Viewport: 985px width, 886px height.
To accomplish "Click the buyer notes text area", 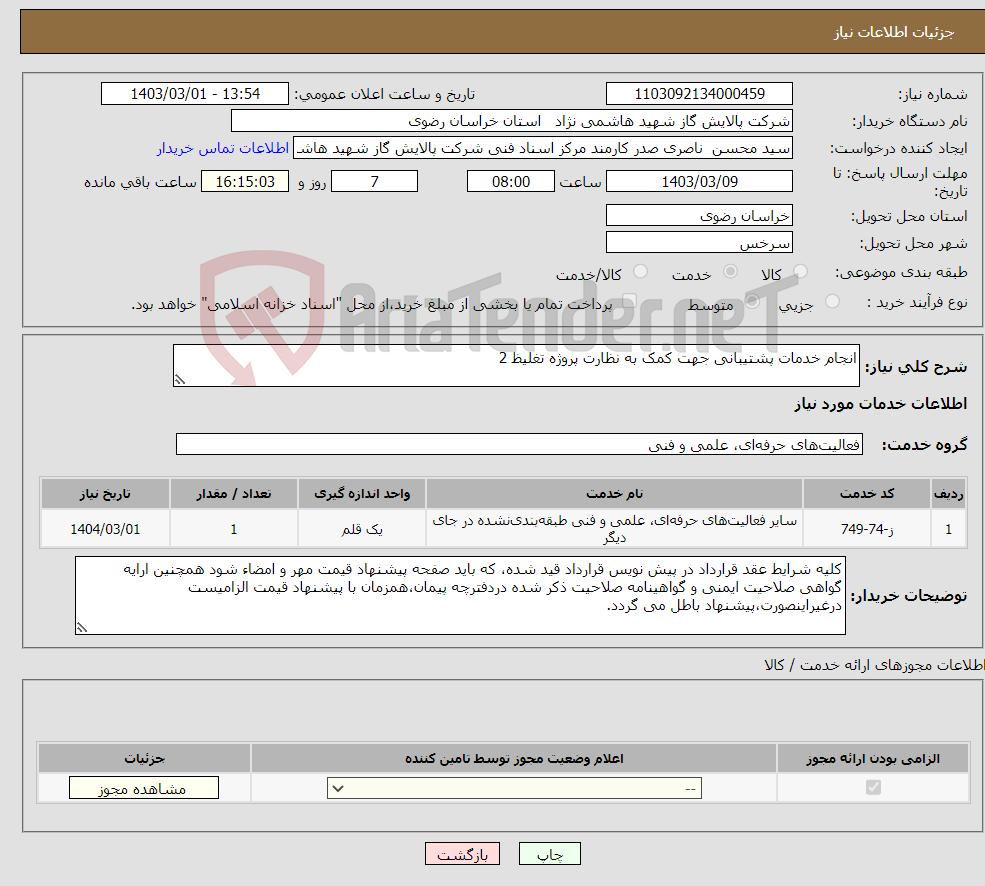I will coord(460,595).
